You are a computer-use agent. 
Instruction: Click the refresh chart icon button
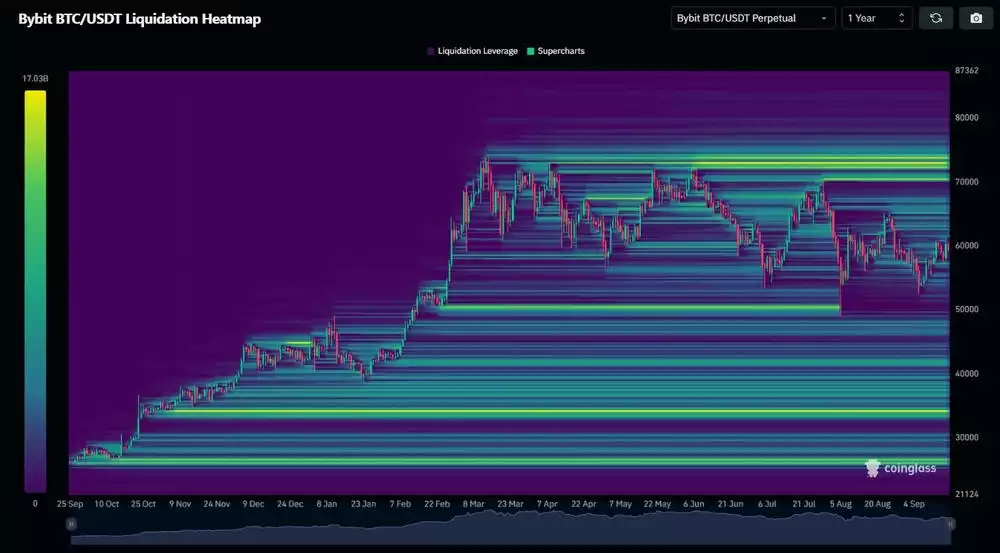pyautogui.click(x=936, y=18)
